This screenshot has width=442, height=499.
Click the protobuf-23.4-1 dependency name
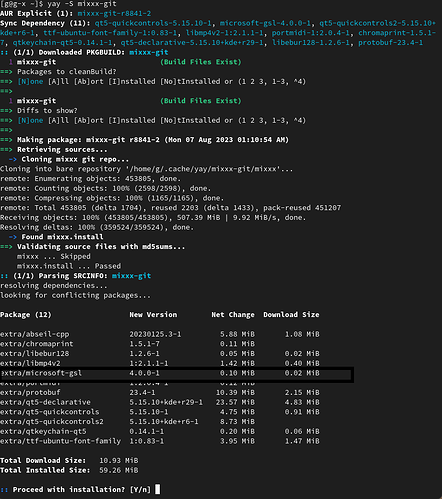(391, 42)
